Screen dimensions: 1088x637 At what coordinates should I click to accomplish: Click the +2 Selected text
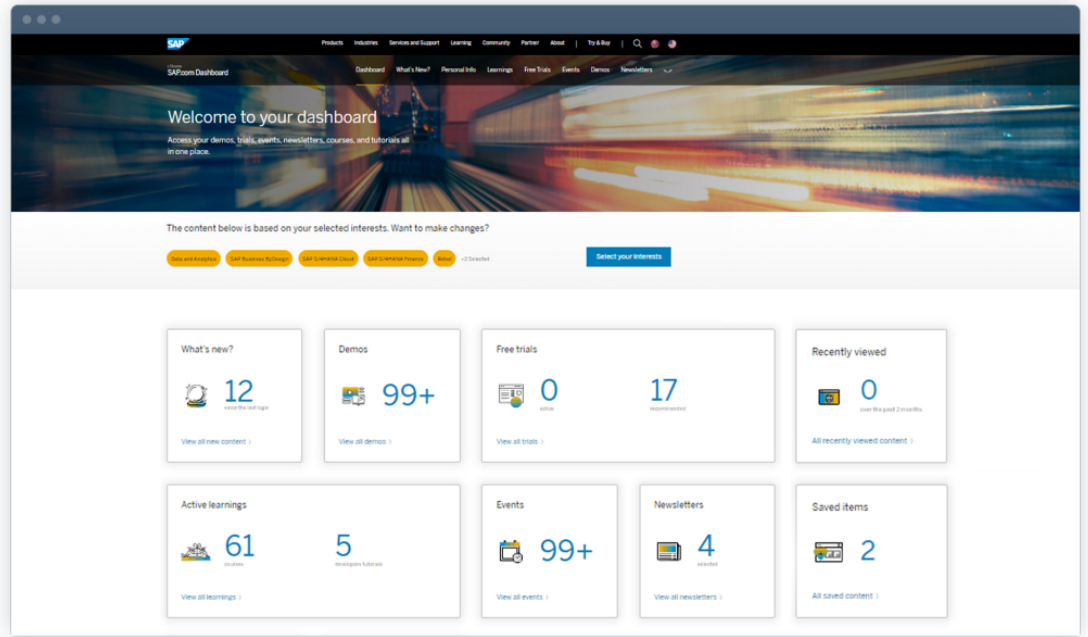point(475,259)
